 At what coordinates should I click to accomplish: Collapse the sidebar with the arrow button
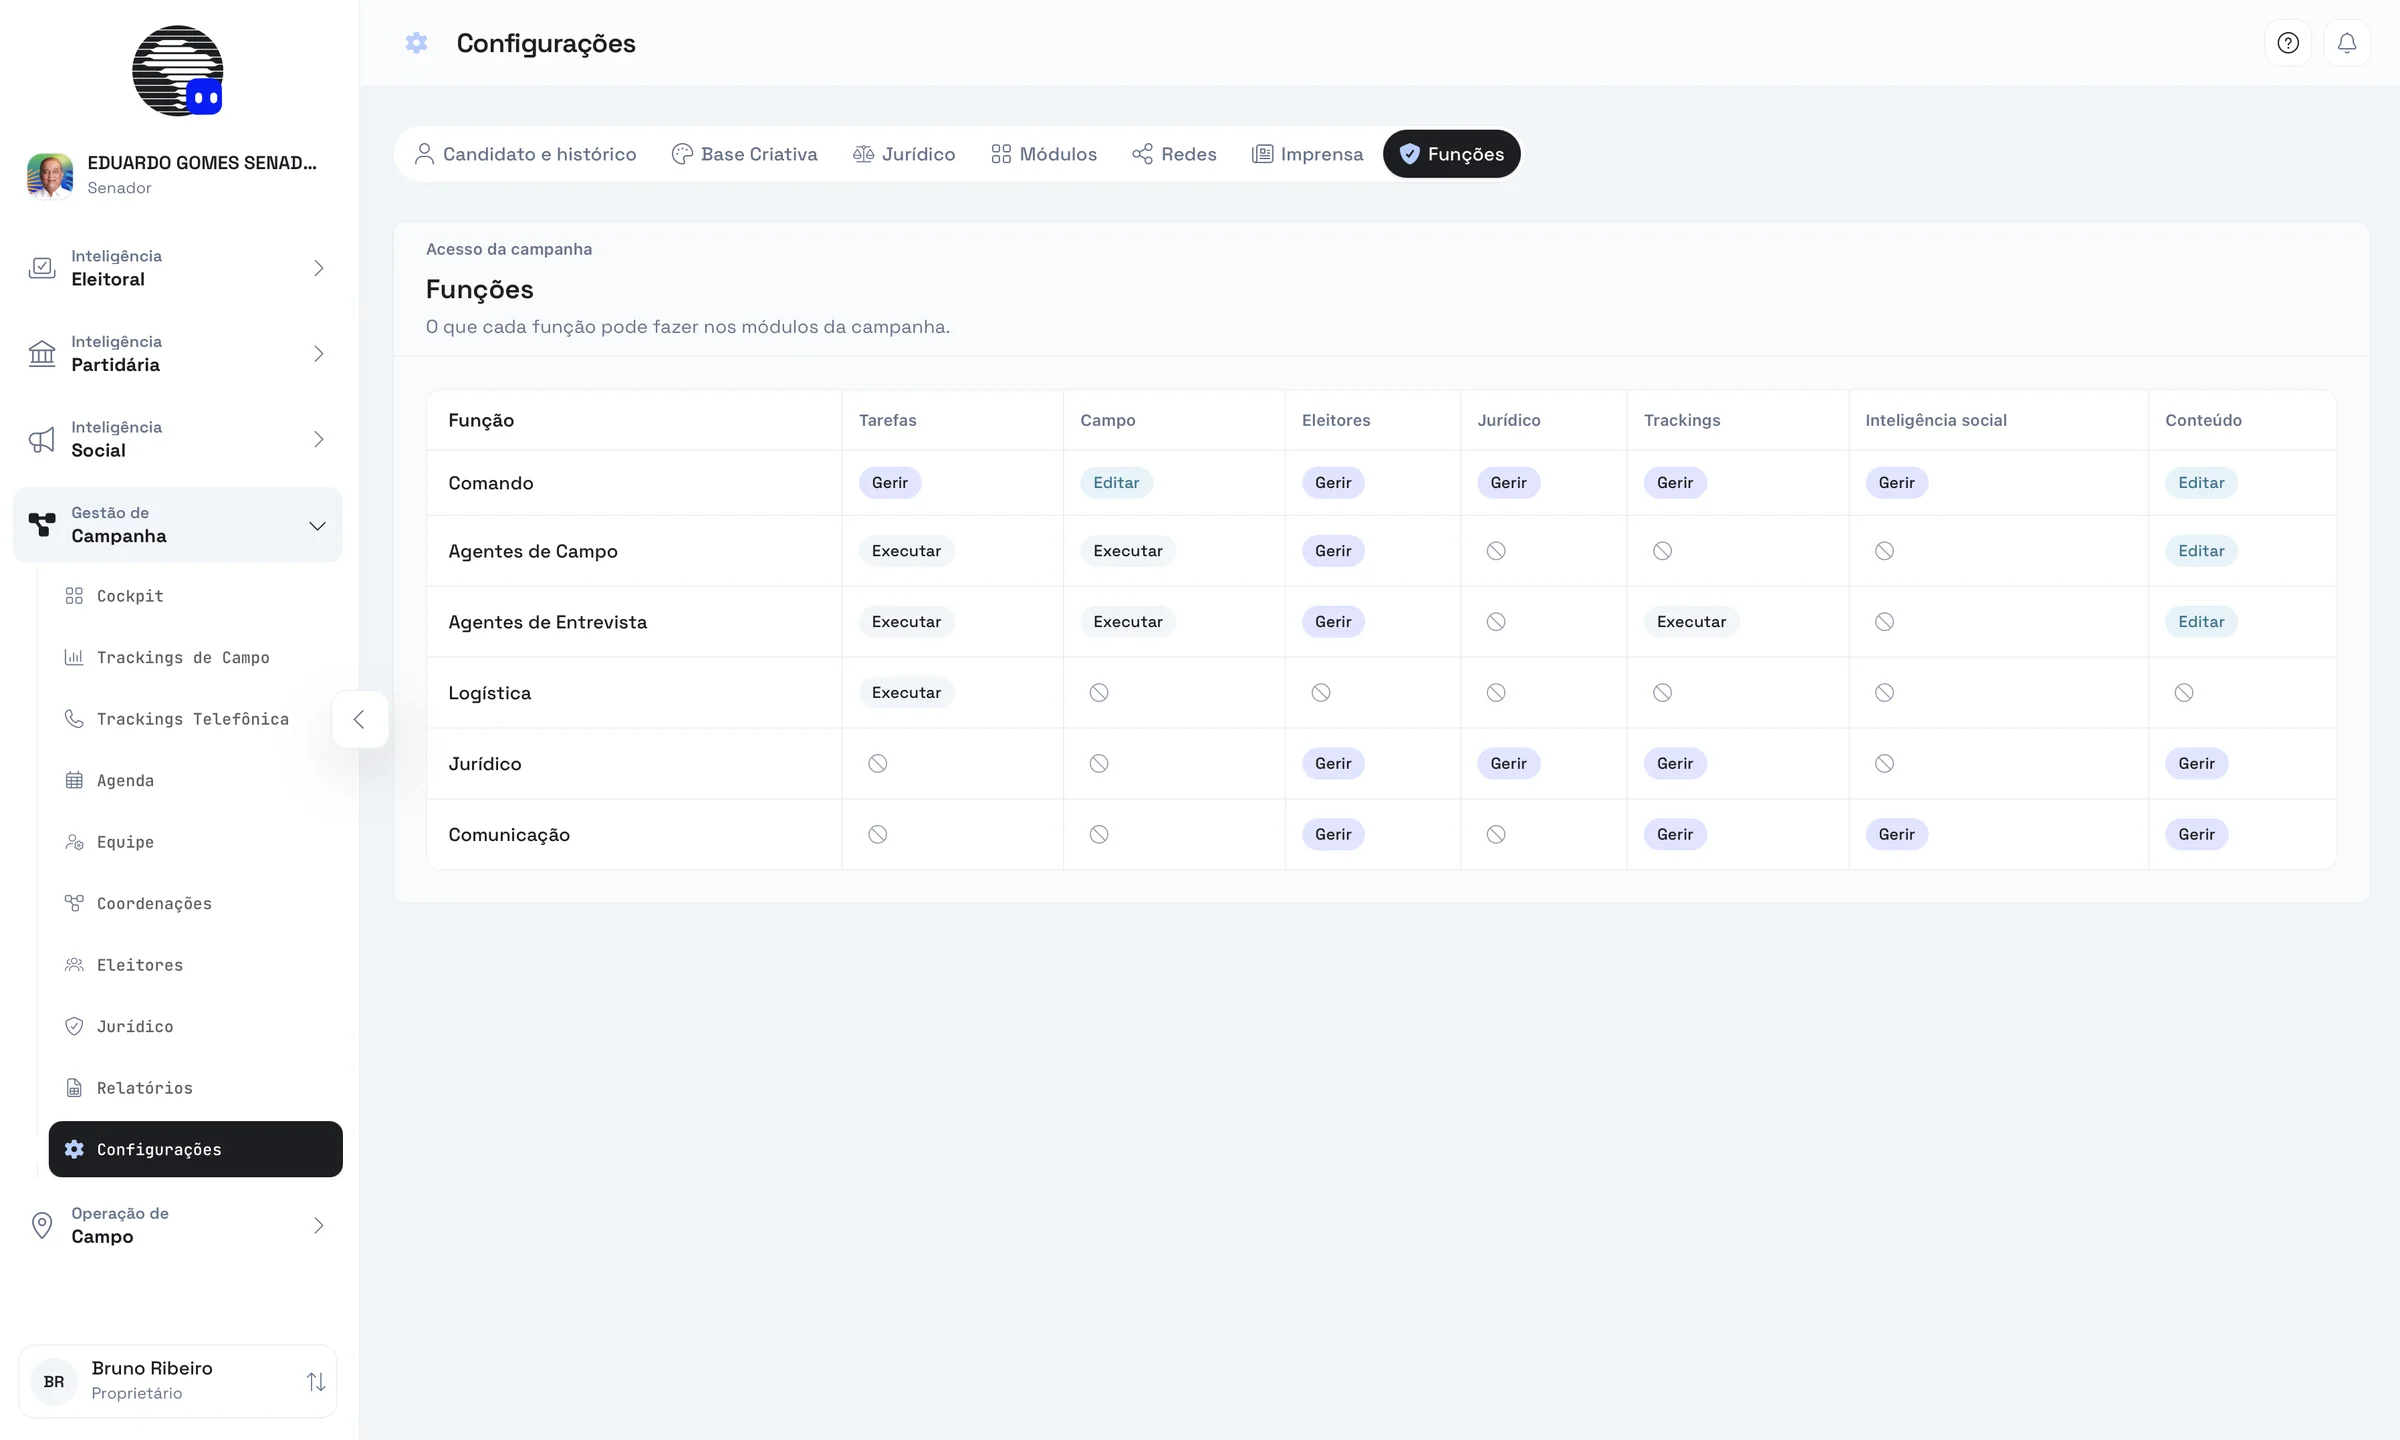pyautogui.click(x=359, y=719)
